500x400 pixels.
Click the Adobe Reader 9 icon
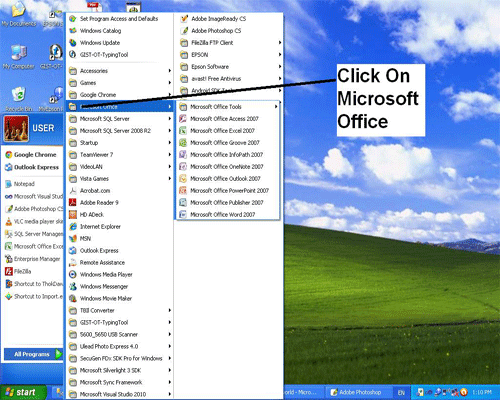click(x=73, y=202)
